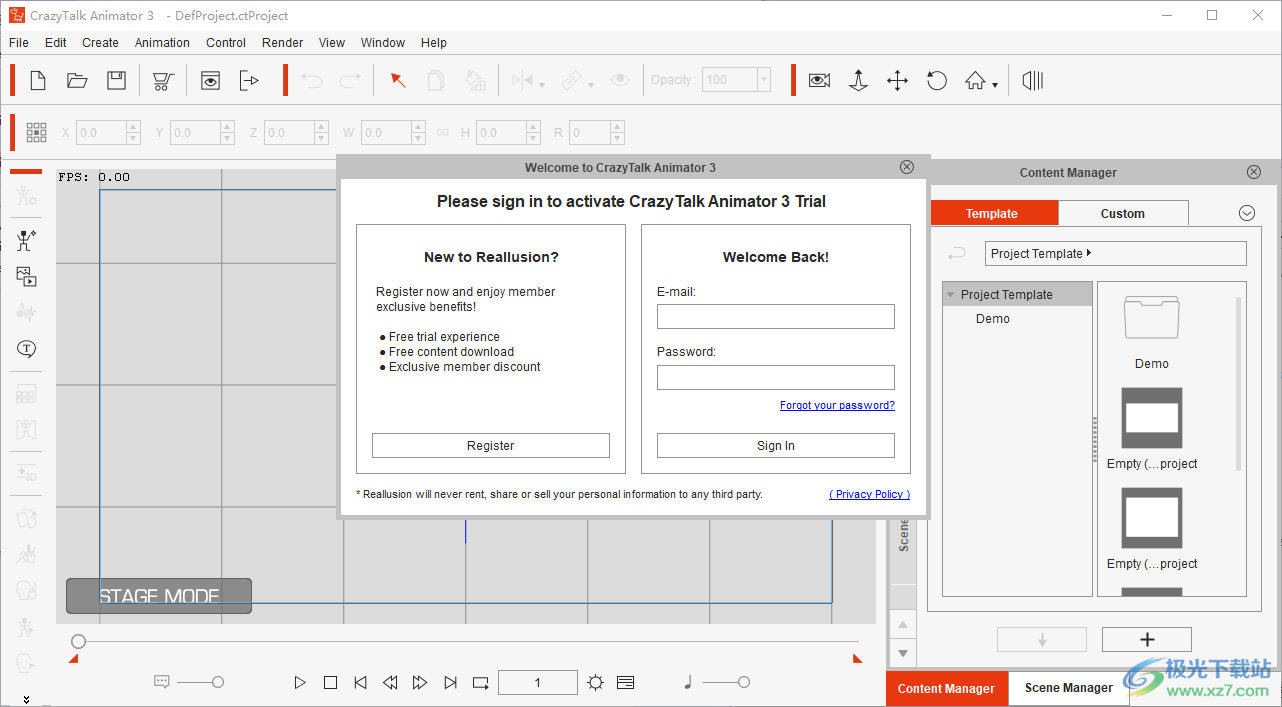Save project with the floppy disk icon
The width and height of the screenshot is (1282, 707).
(117, 80)
